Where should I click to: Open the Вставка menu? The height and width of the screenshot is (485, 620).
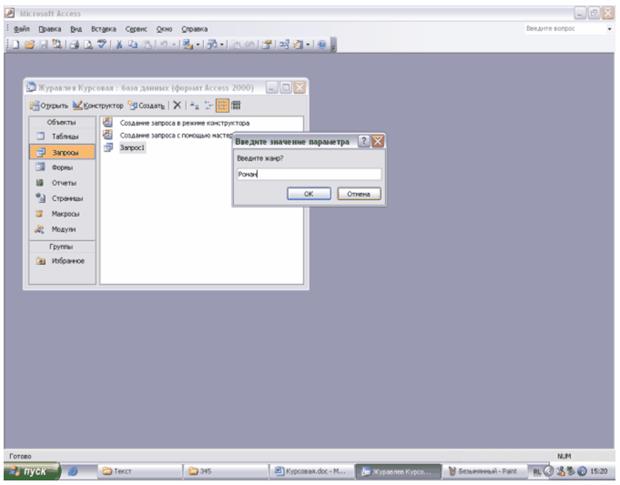(104, 29)
